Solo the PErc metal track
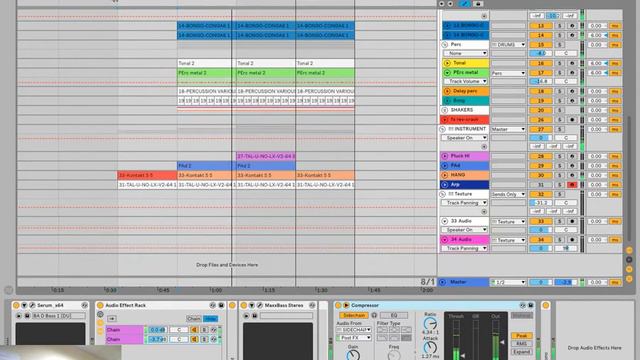 coord(560,73)
